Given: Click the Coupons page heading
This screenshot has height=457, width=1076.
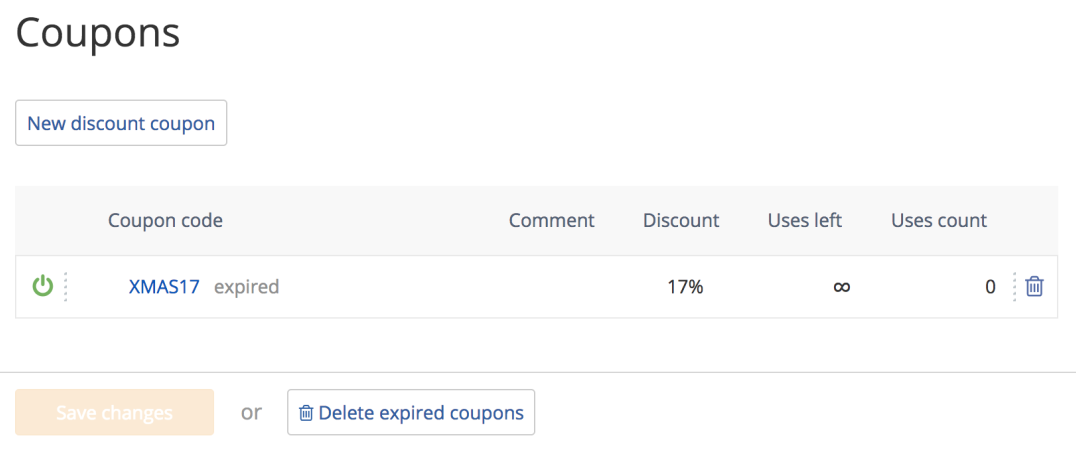Looking at the screenshot, I should [97, 32].
